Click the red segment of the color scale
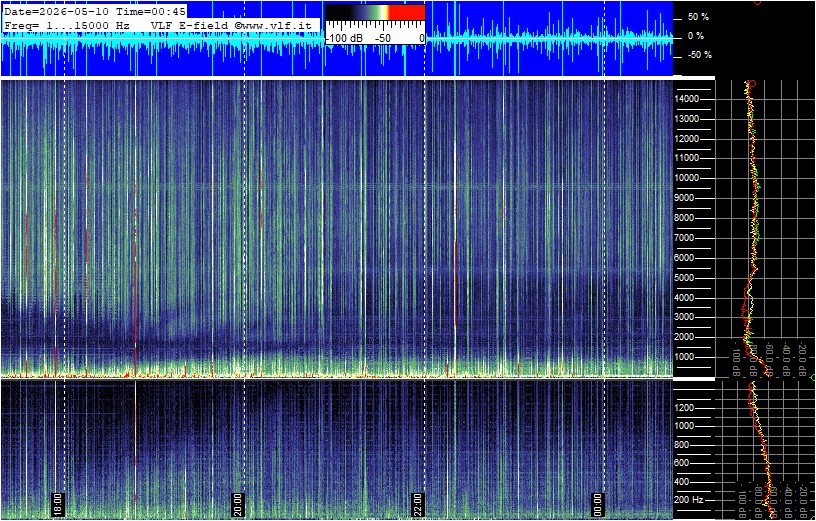This screenshot has width=816, height=521. [x=407, y=12]
